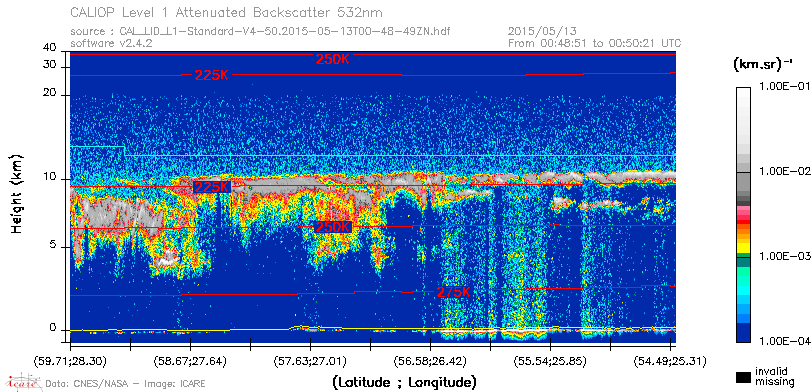Click the '(Latitude ; Longitude)' axis title

coord(404,383)
